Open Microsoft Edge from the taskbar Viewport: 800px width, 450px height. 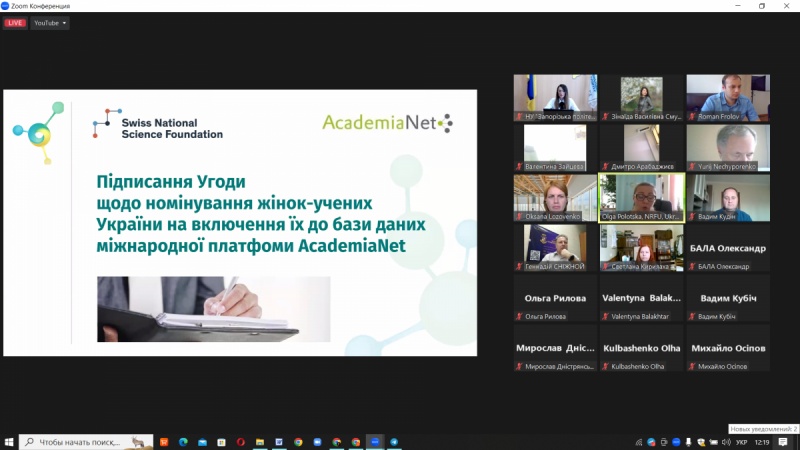(183, 442)
